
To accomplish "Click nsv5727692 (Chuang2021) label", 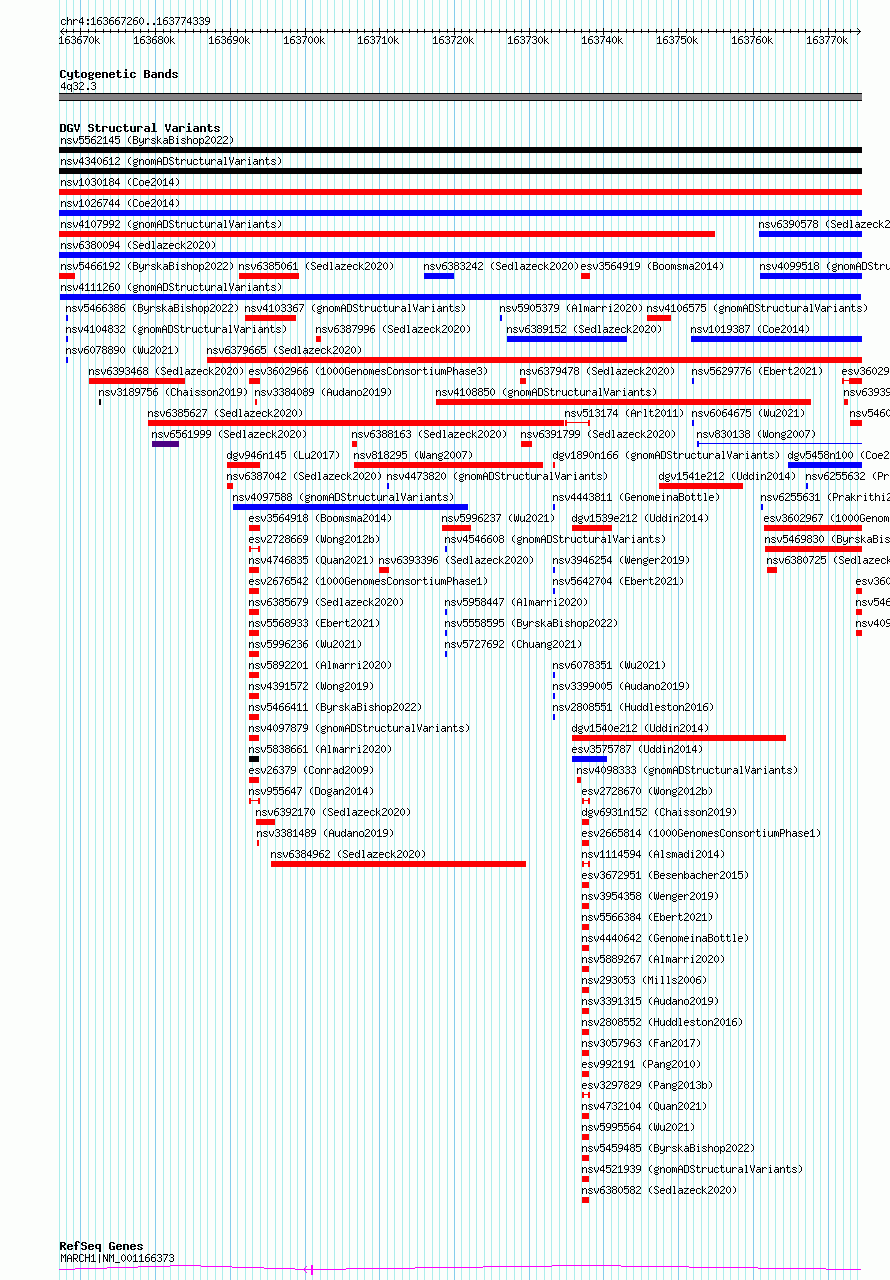I will [x=514, y=644].
